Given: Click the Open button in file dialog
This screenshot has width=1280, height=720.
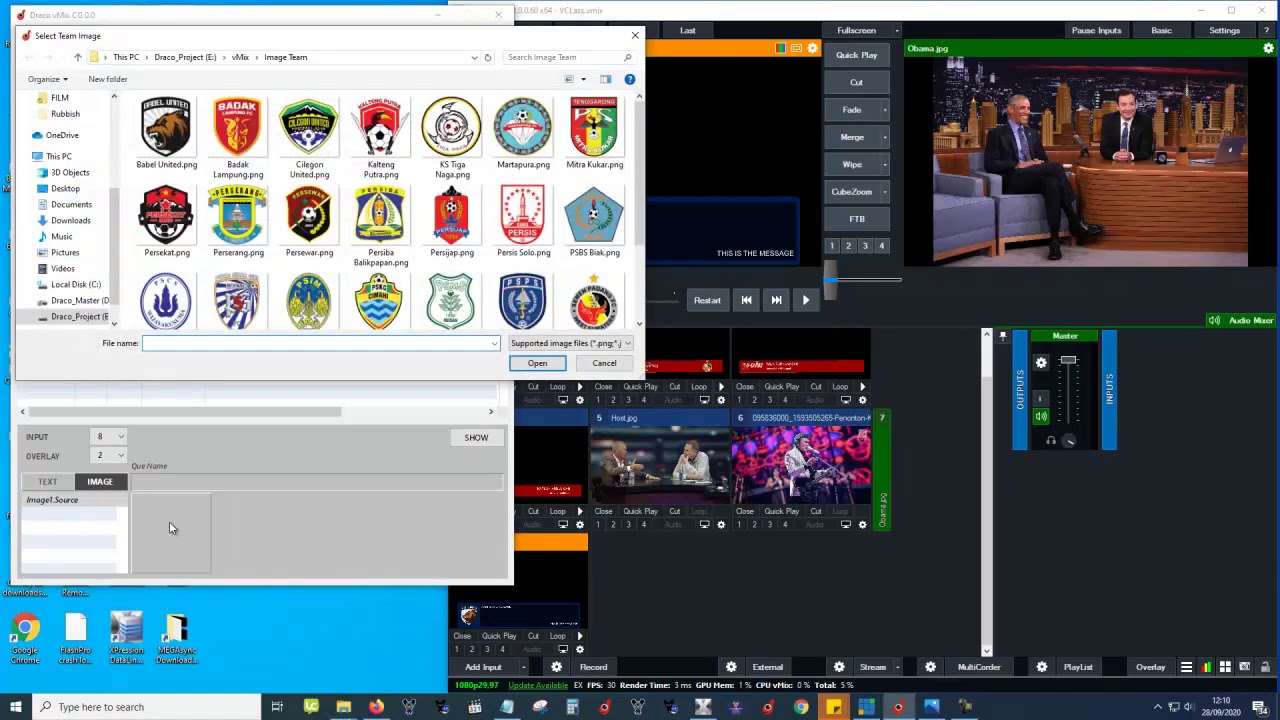Looking at the screenshot, I should point(537,363).
